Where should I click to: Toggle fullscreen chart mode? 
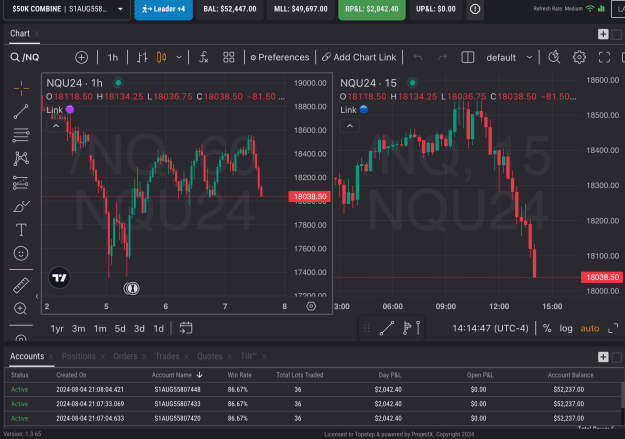coord(604,57)
